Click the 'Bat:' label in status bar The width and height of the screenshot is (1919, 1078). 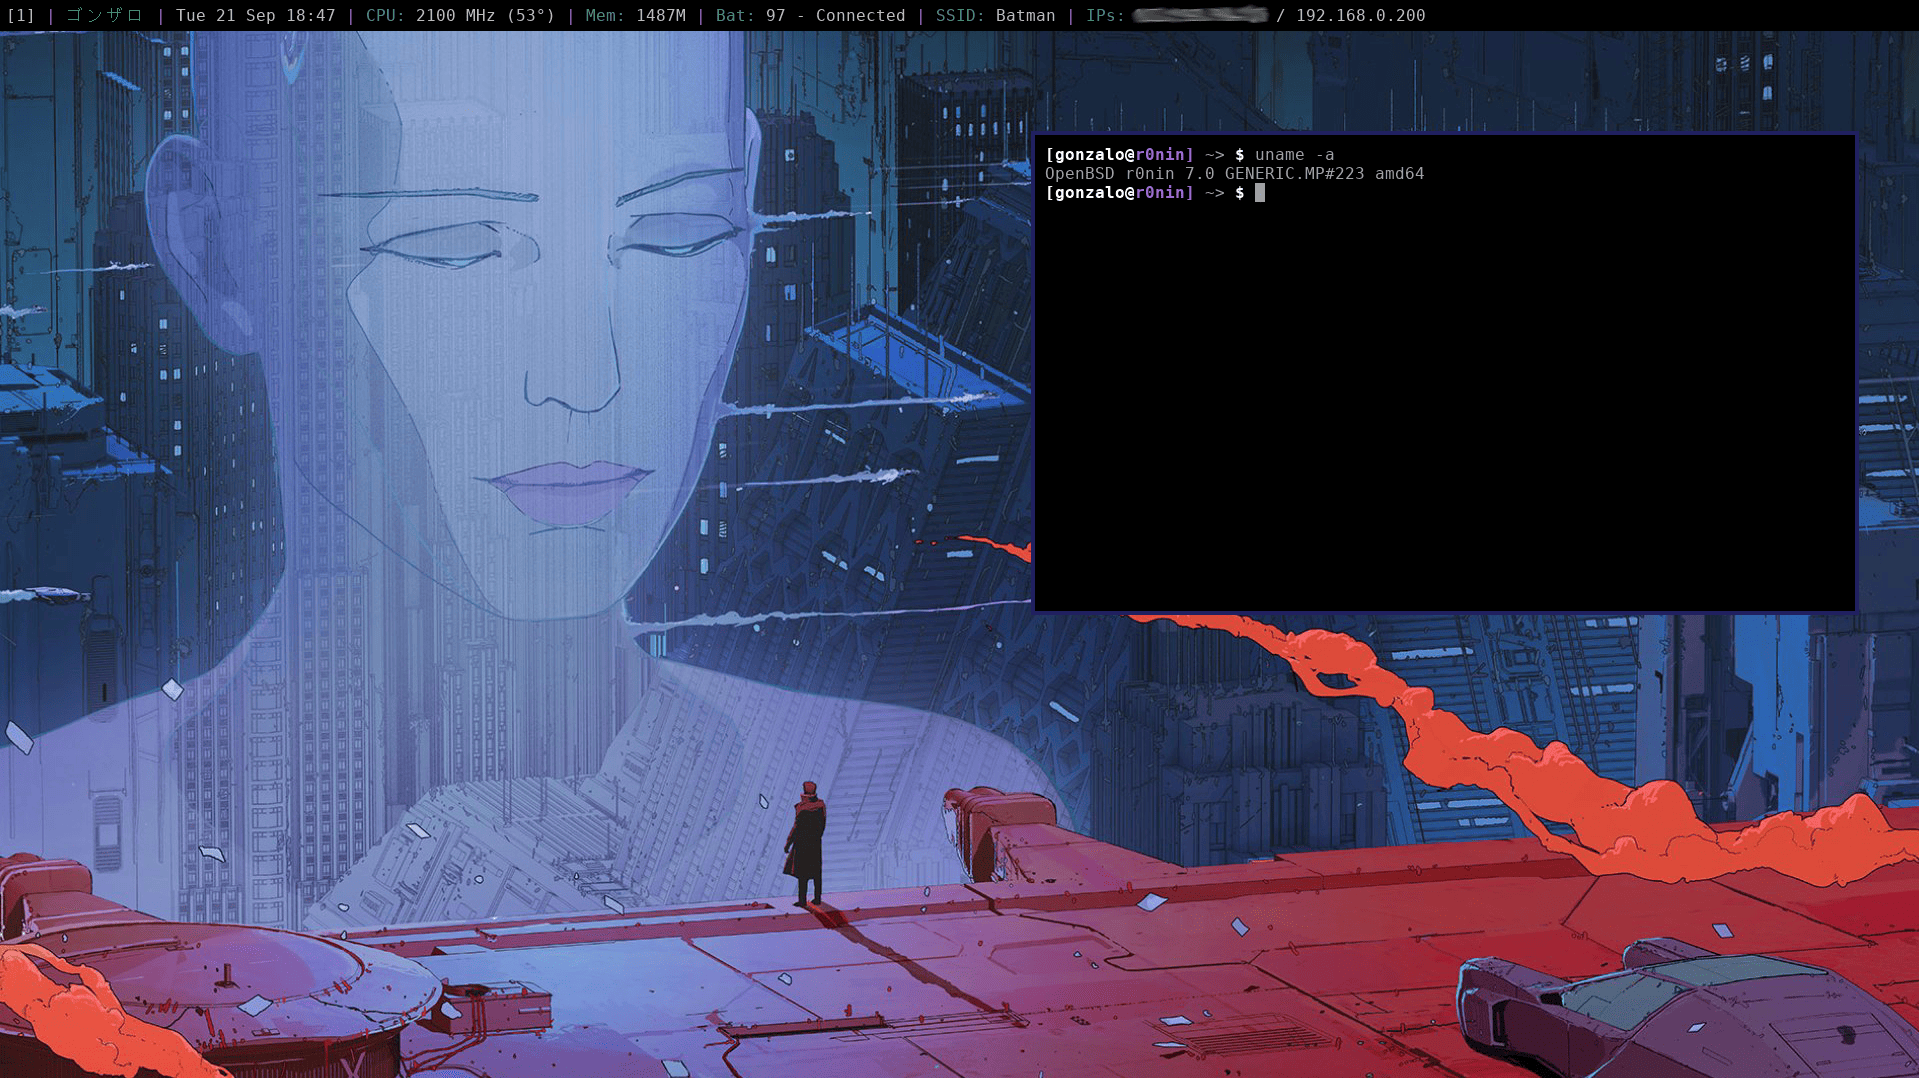pyautogui.click(x=735, y=15)
